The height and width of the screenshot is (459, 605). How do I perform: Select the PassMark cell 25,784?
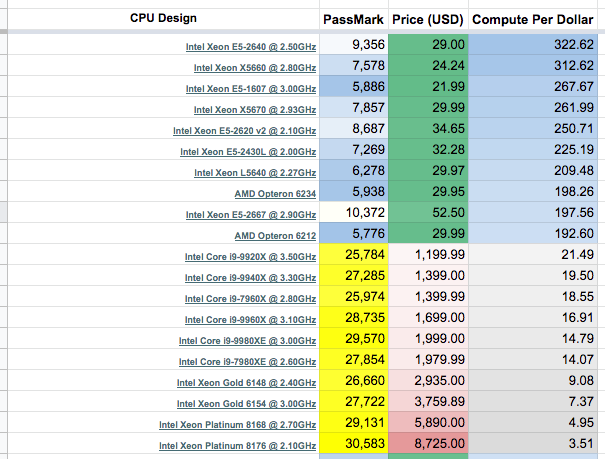click(x=354, y=255)
